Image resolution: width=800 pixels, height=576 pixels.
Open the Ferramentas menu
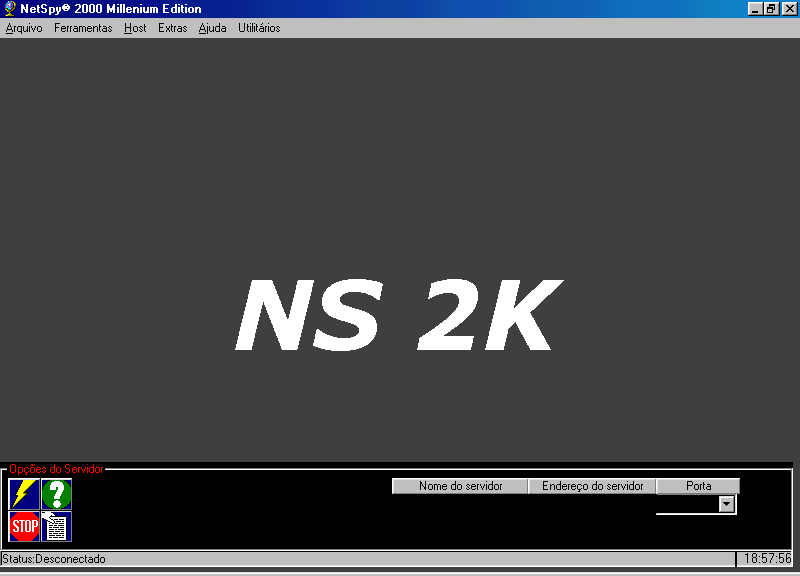click(x=83, y=28)
